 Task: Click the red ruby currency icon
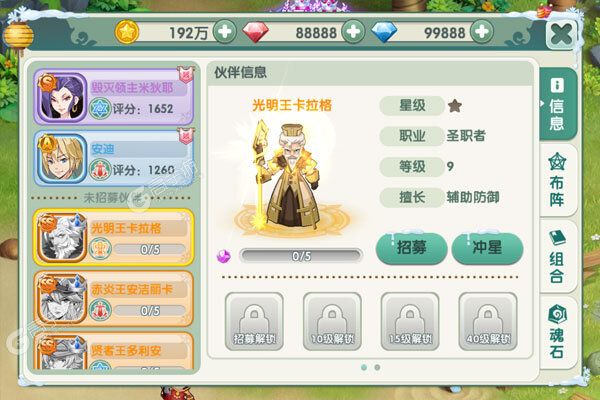(x=256, y=32)
